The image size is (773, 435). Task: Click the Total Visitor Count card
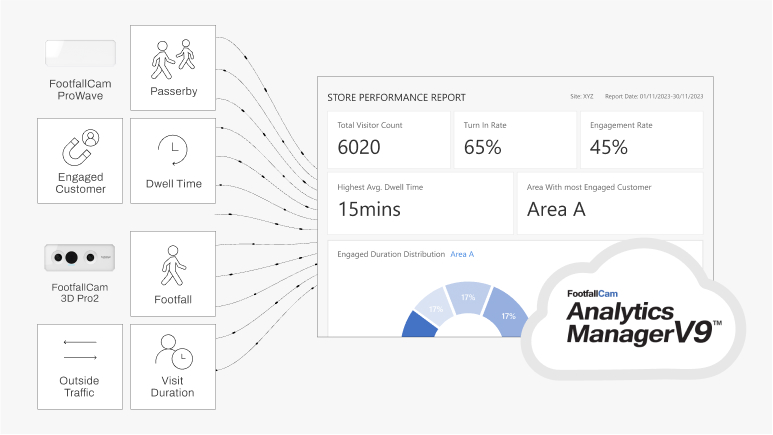click(389, 140)
